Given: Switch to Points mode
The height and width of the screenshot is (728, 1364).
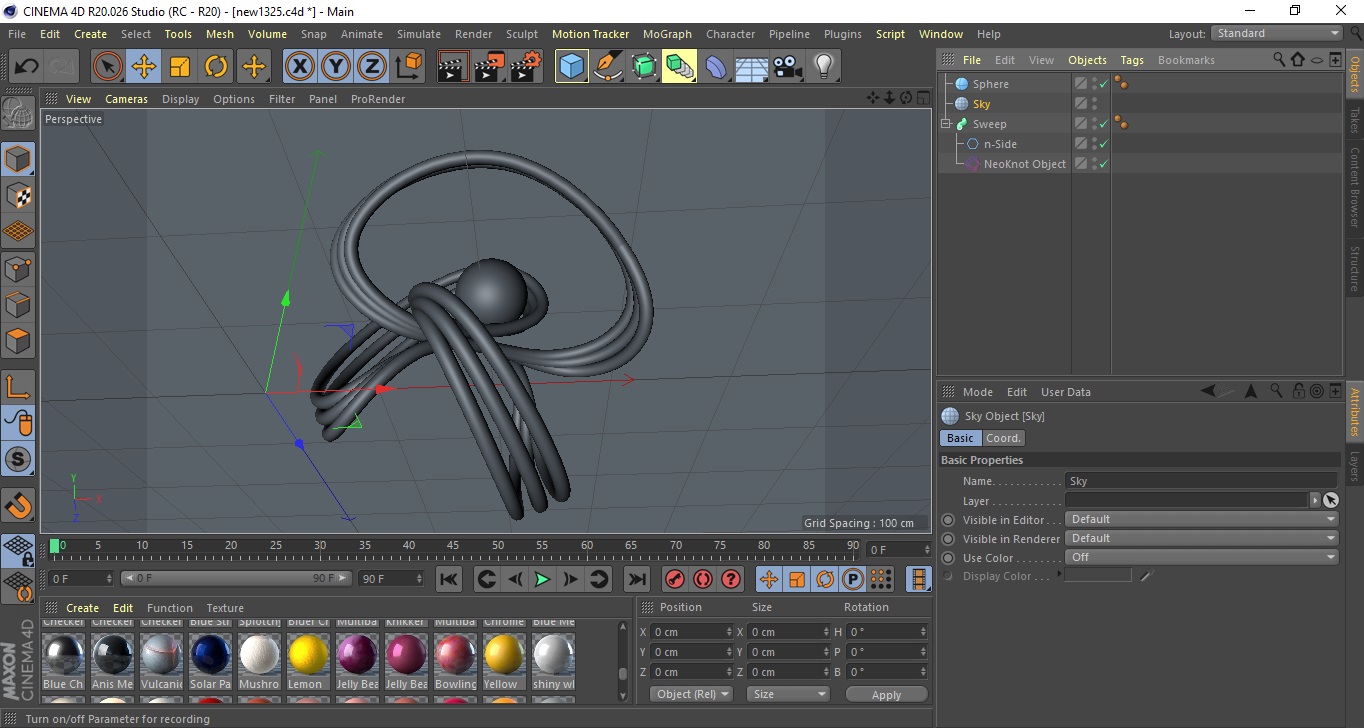Looking at the screenshot, I should (18, 268).
